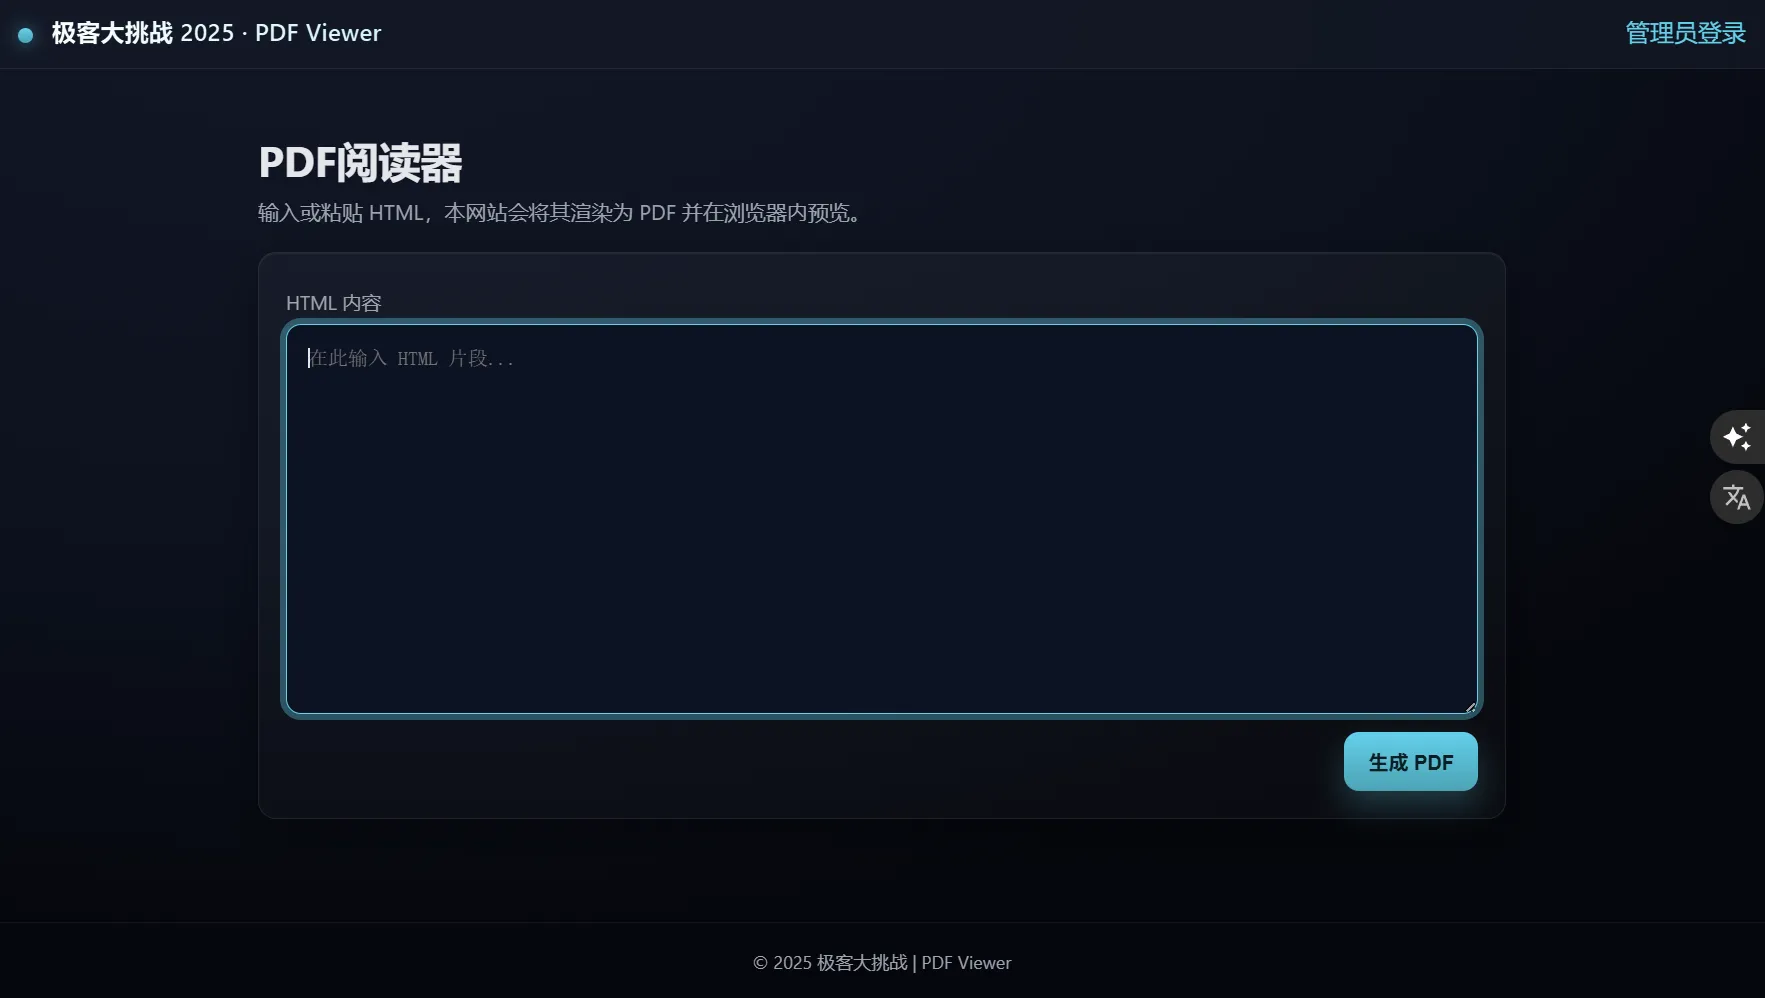
Task: Click the cyan dot logo in header
Action: point(26,35)
